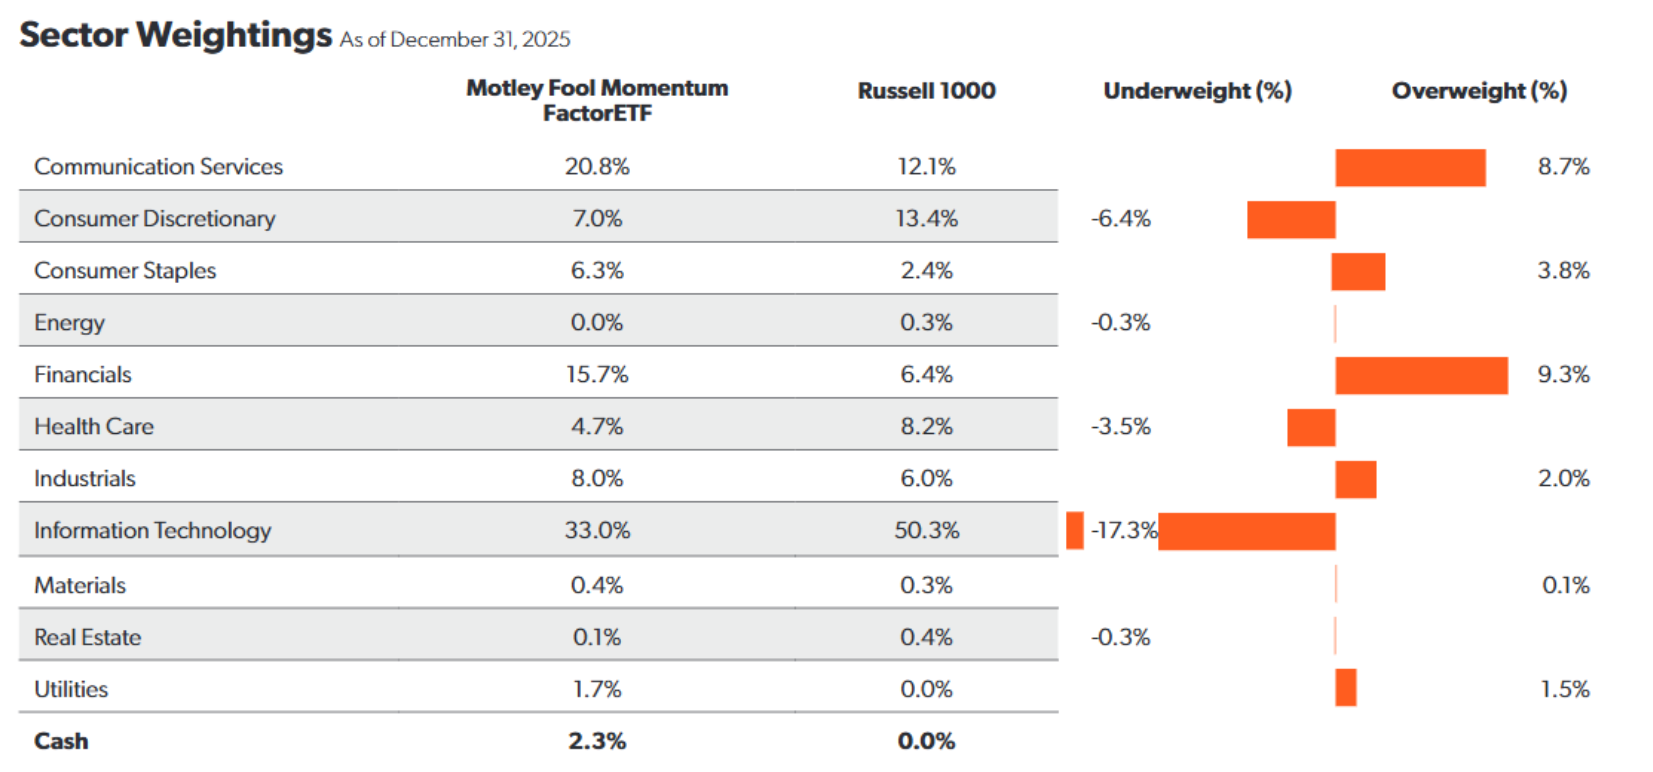
Task: Click the Utilities overweight bar
Action: 1346,688
